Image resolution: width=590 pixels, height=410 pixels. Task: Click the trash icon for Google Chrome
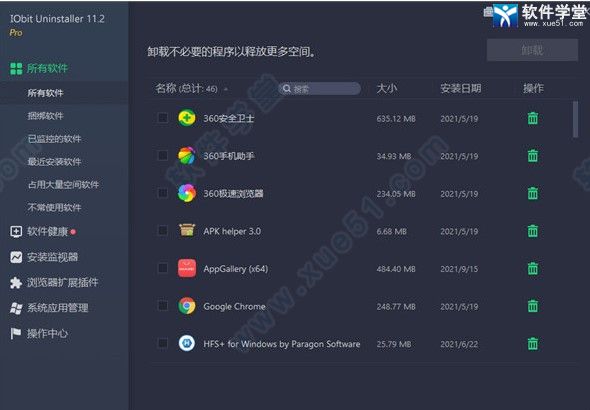(532, 306)
